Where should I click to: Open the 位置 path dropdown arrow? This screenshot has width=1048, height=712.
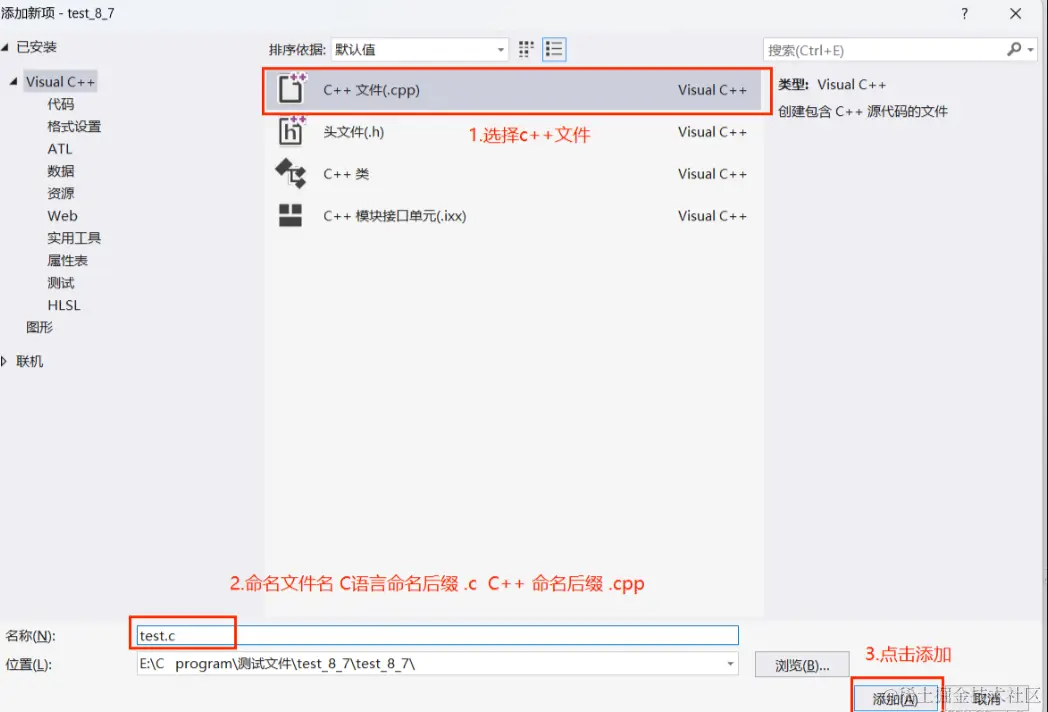(730, 664)
